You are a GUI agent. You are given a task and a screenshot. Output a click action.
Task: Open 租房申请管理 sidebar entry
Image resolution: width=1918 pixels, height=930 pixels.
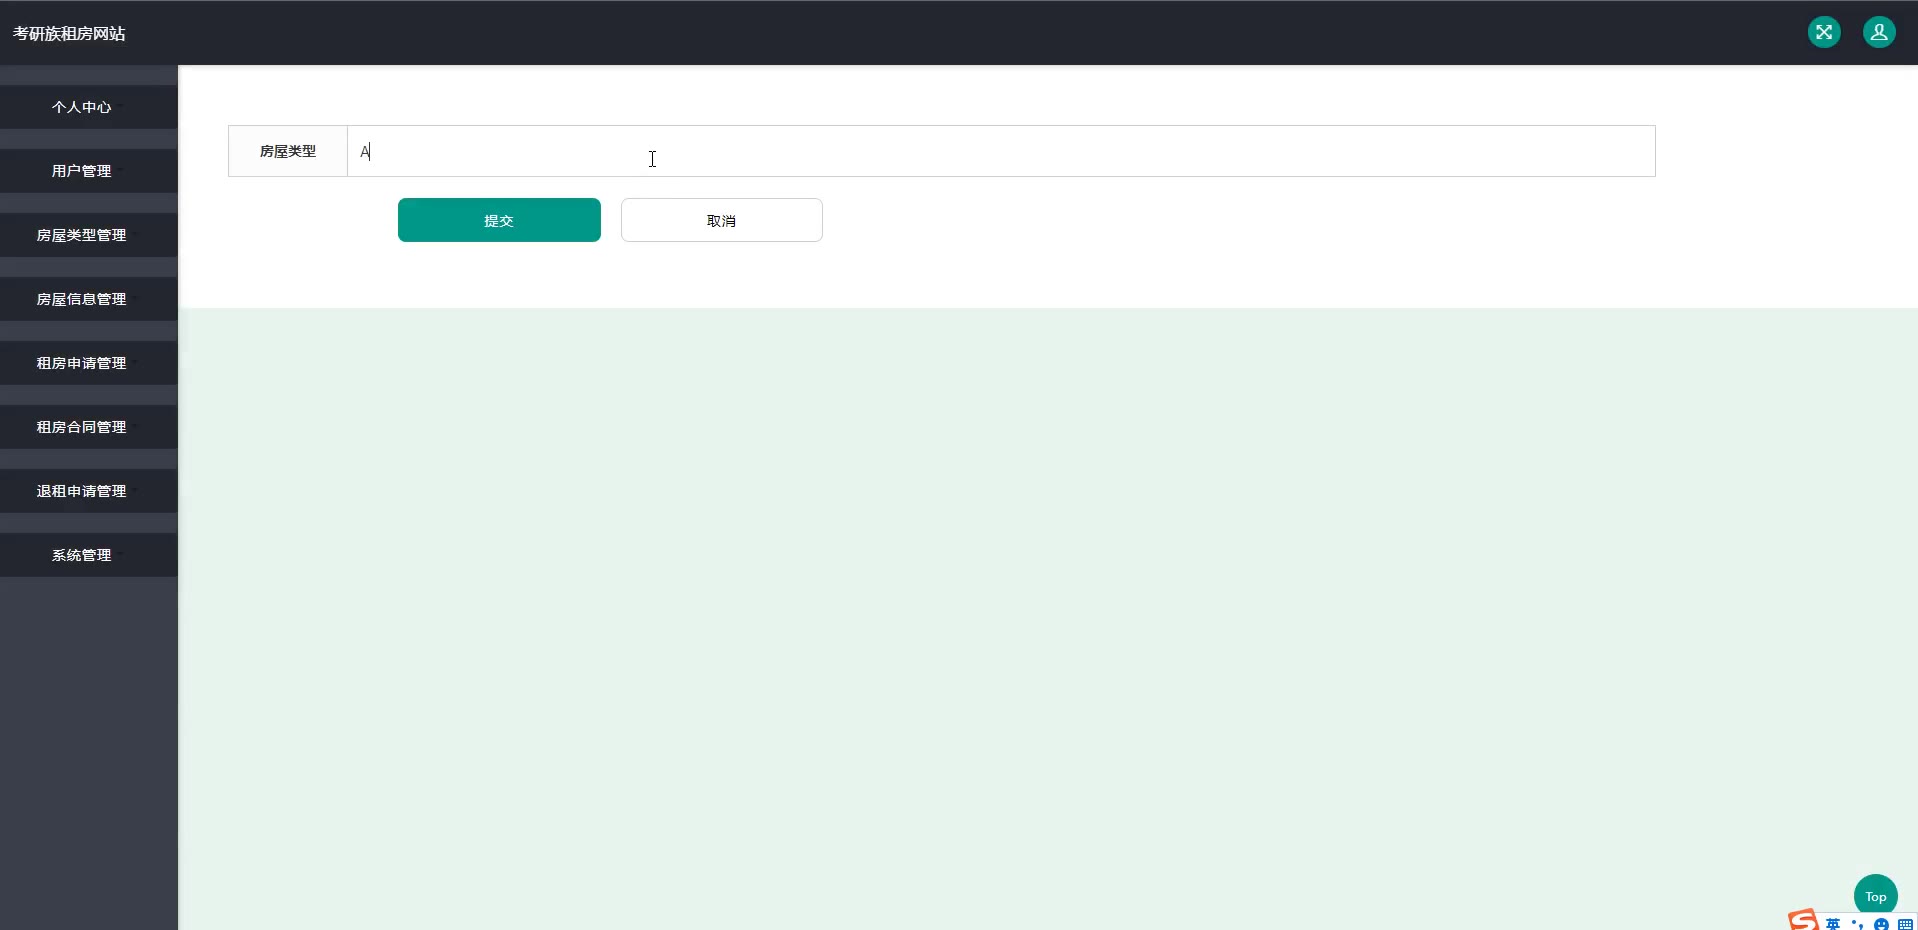click(89, 363)
